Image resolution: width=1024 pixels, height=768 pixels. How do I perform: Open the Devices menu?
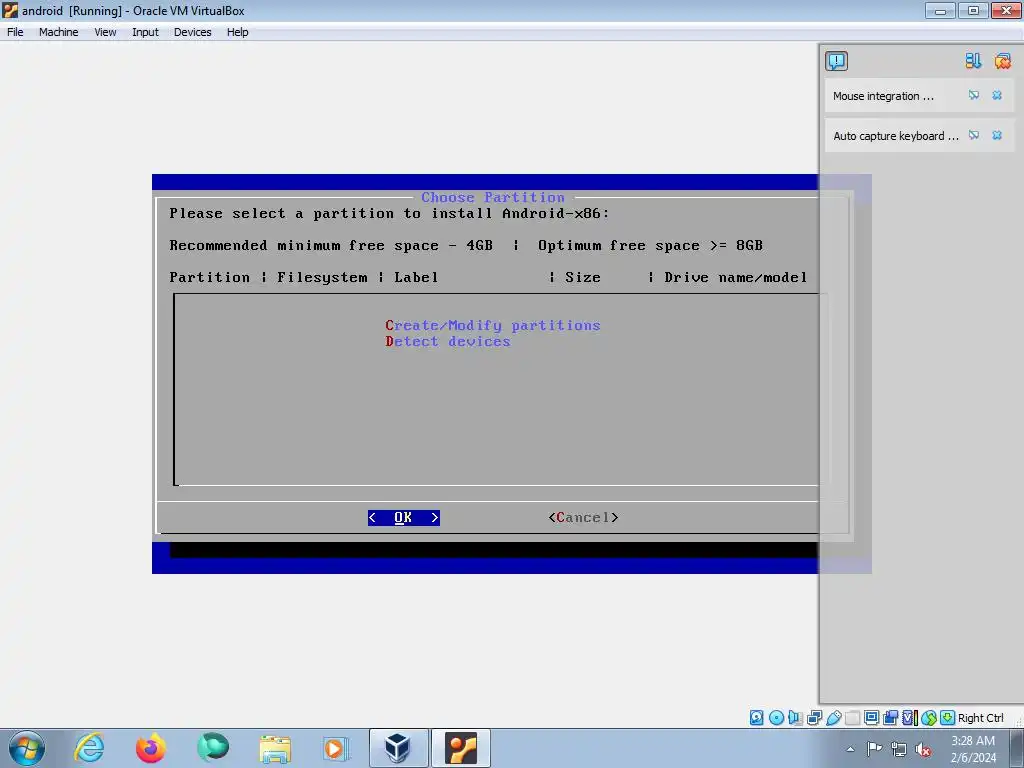tap(192, 32)
